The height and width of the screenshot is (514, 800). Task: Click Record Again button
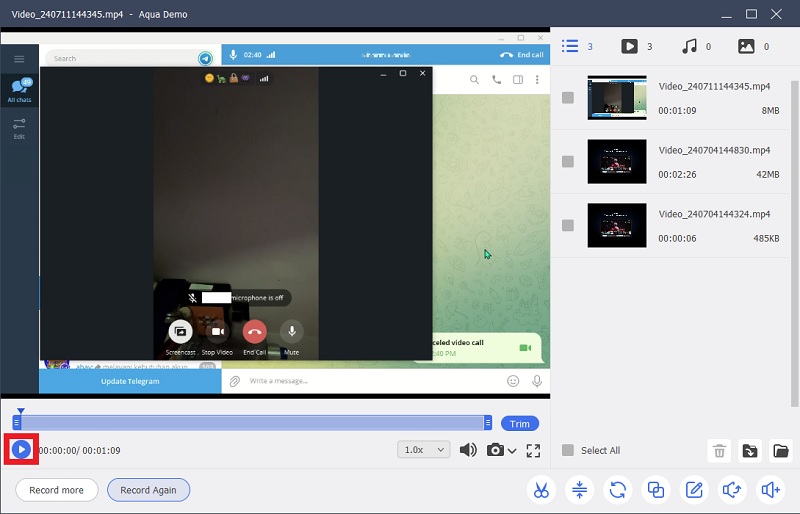coord(148,490)
